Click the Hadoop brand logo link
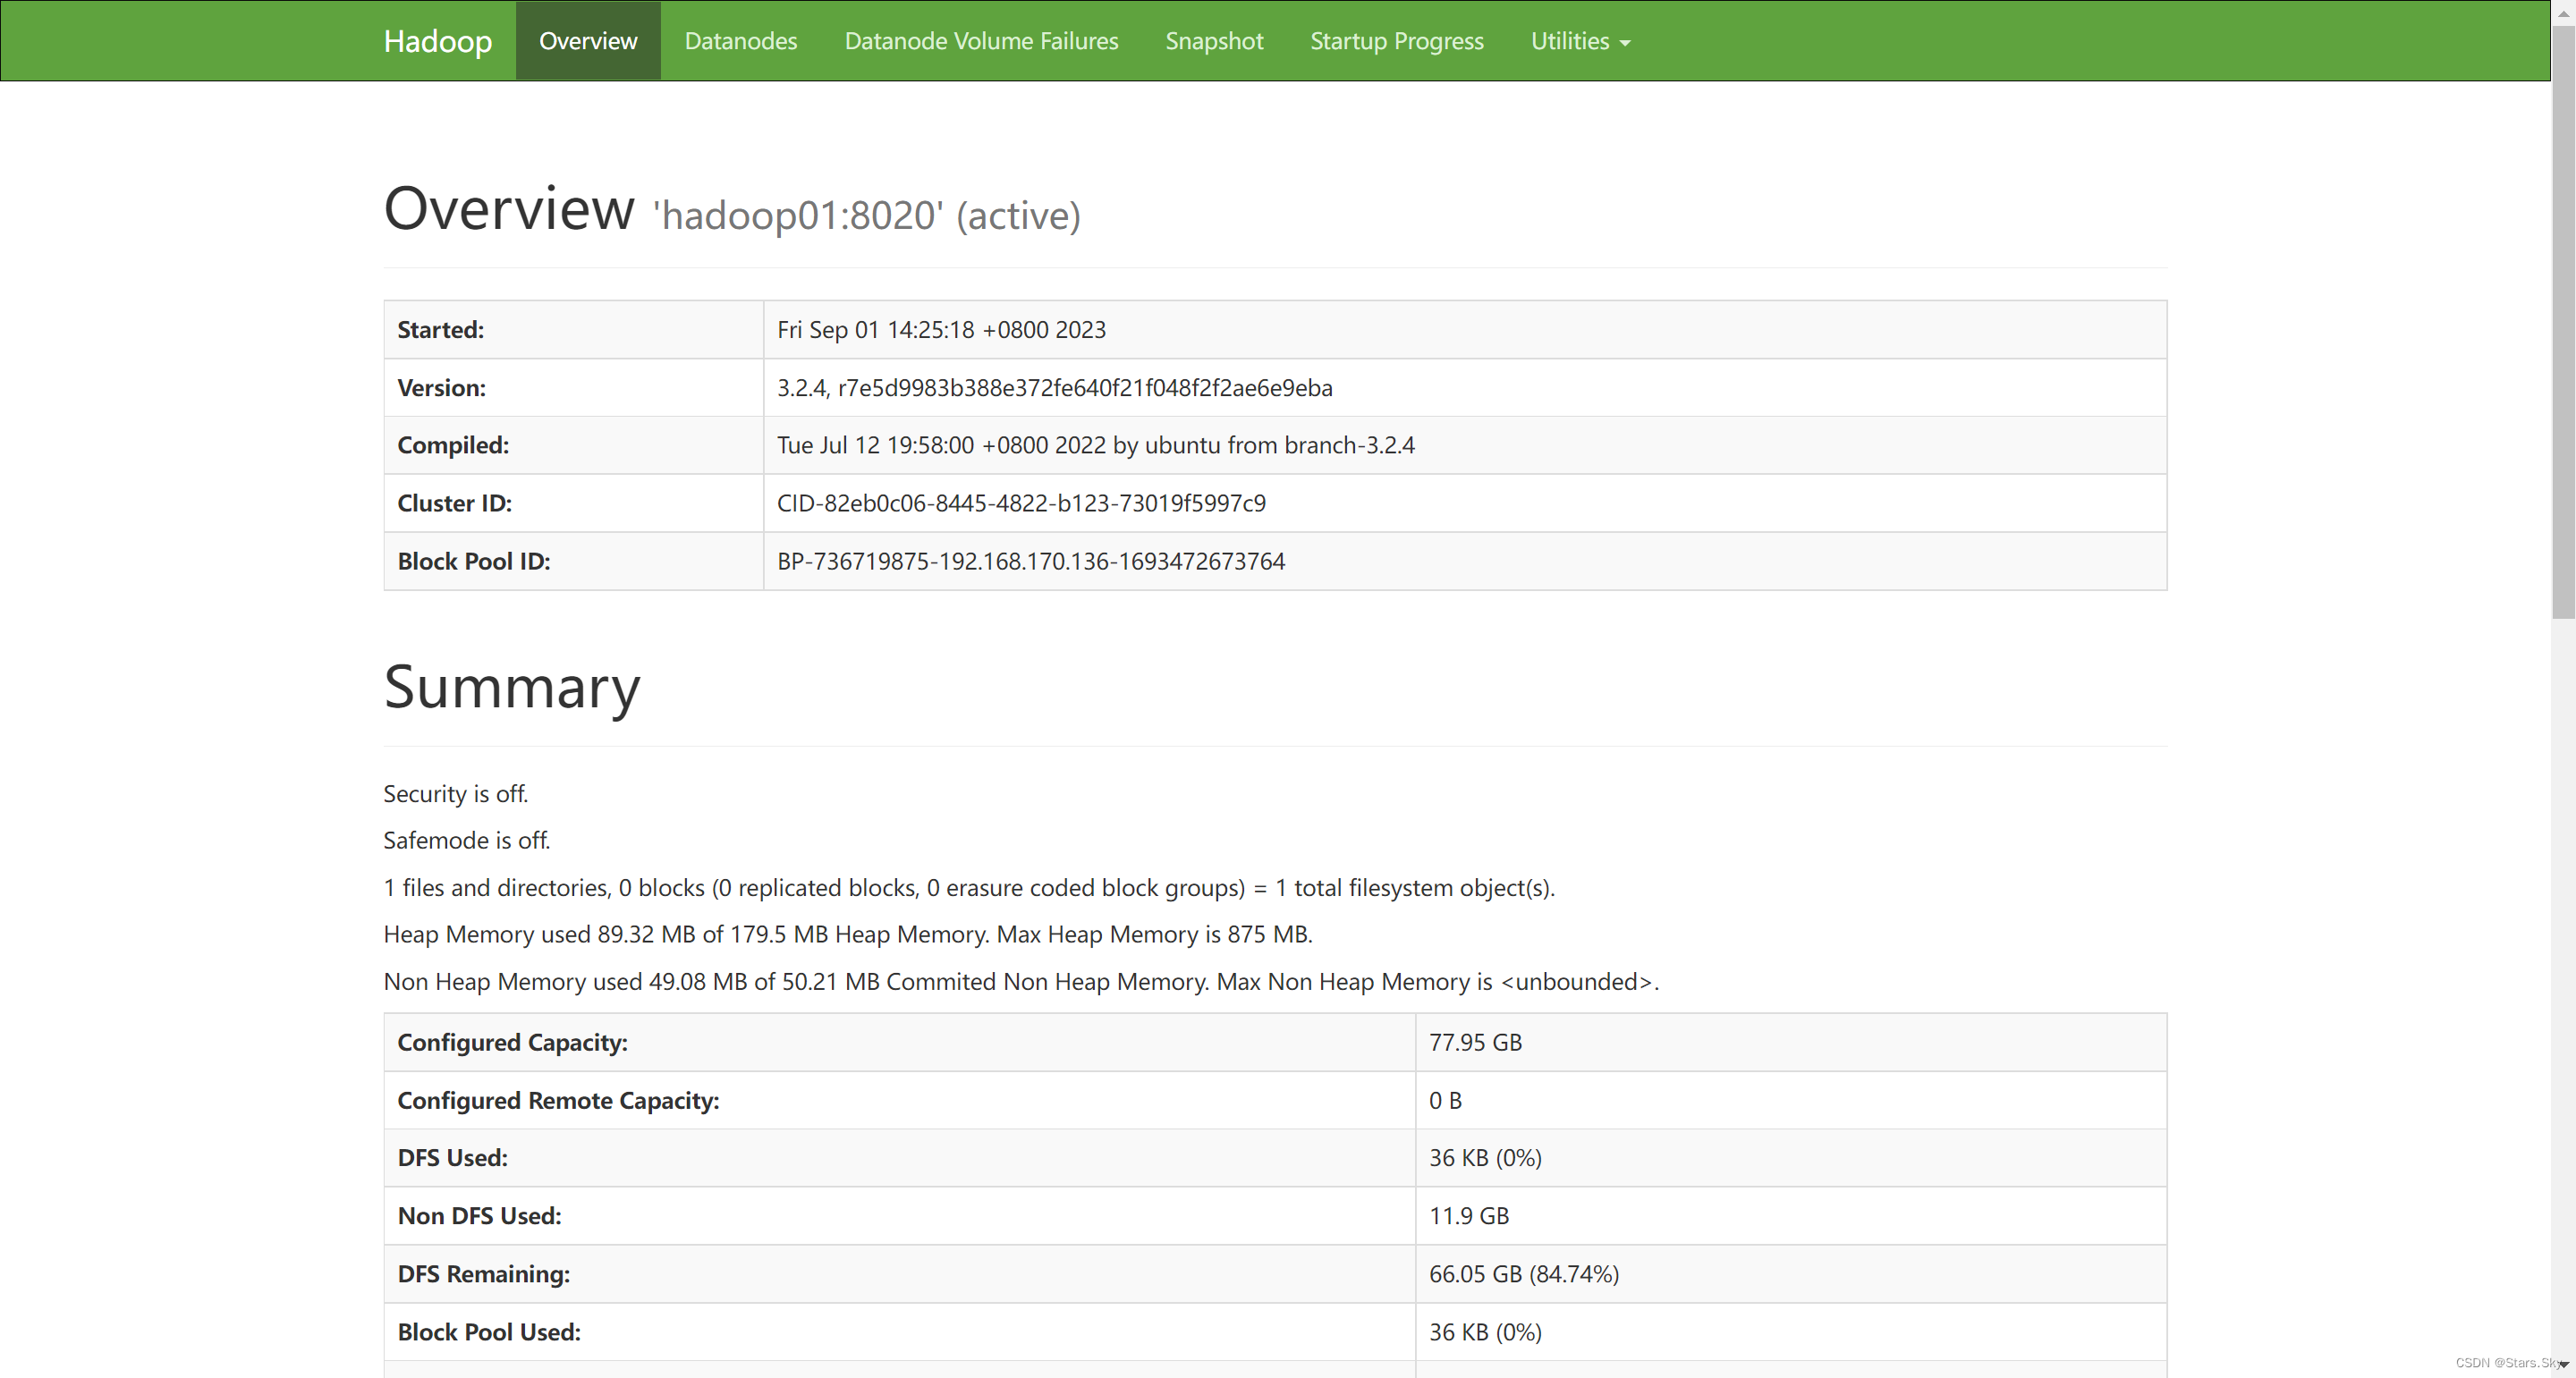The height and width of the screenshot is (1378, 2576). coord(437,41)
